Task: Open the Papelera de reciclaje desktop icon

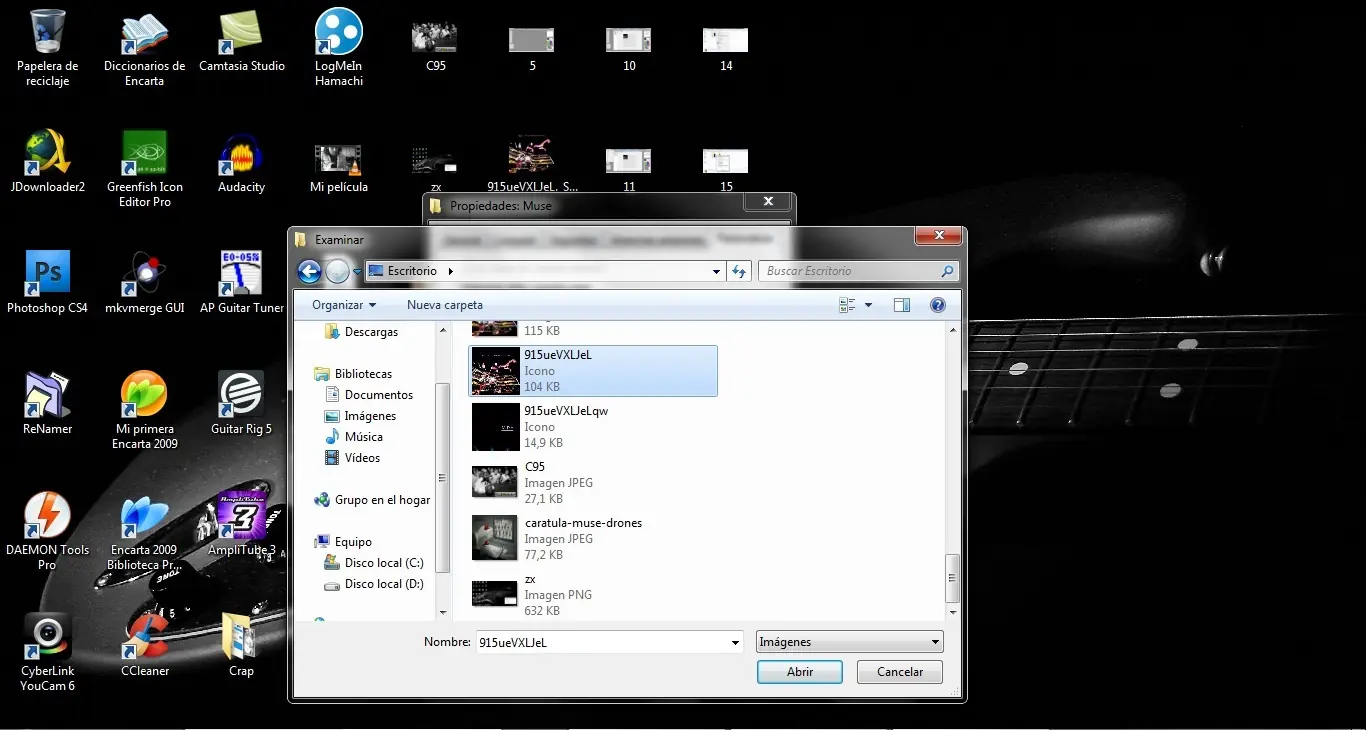Action: coord(47,47)
